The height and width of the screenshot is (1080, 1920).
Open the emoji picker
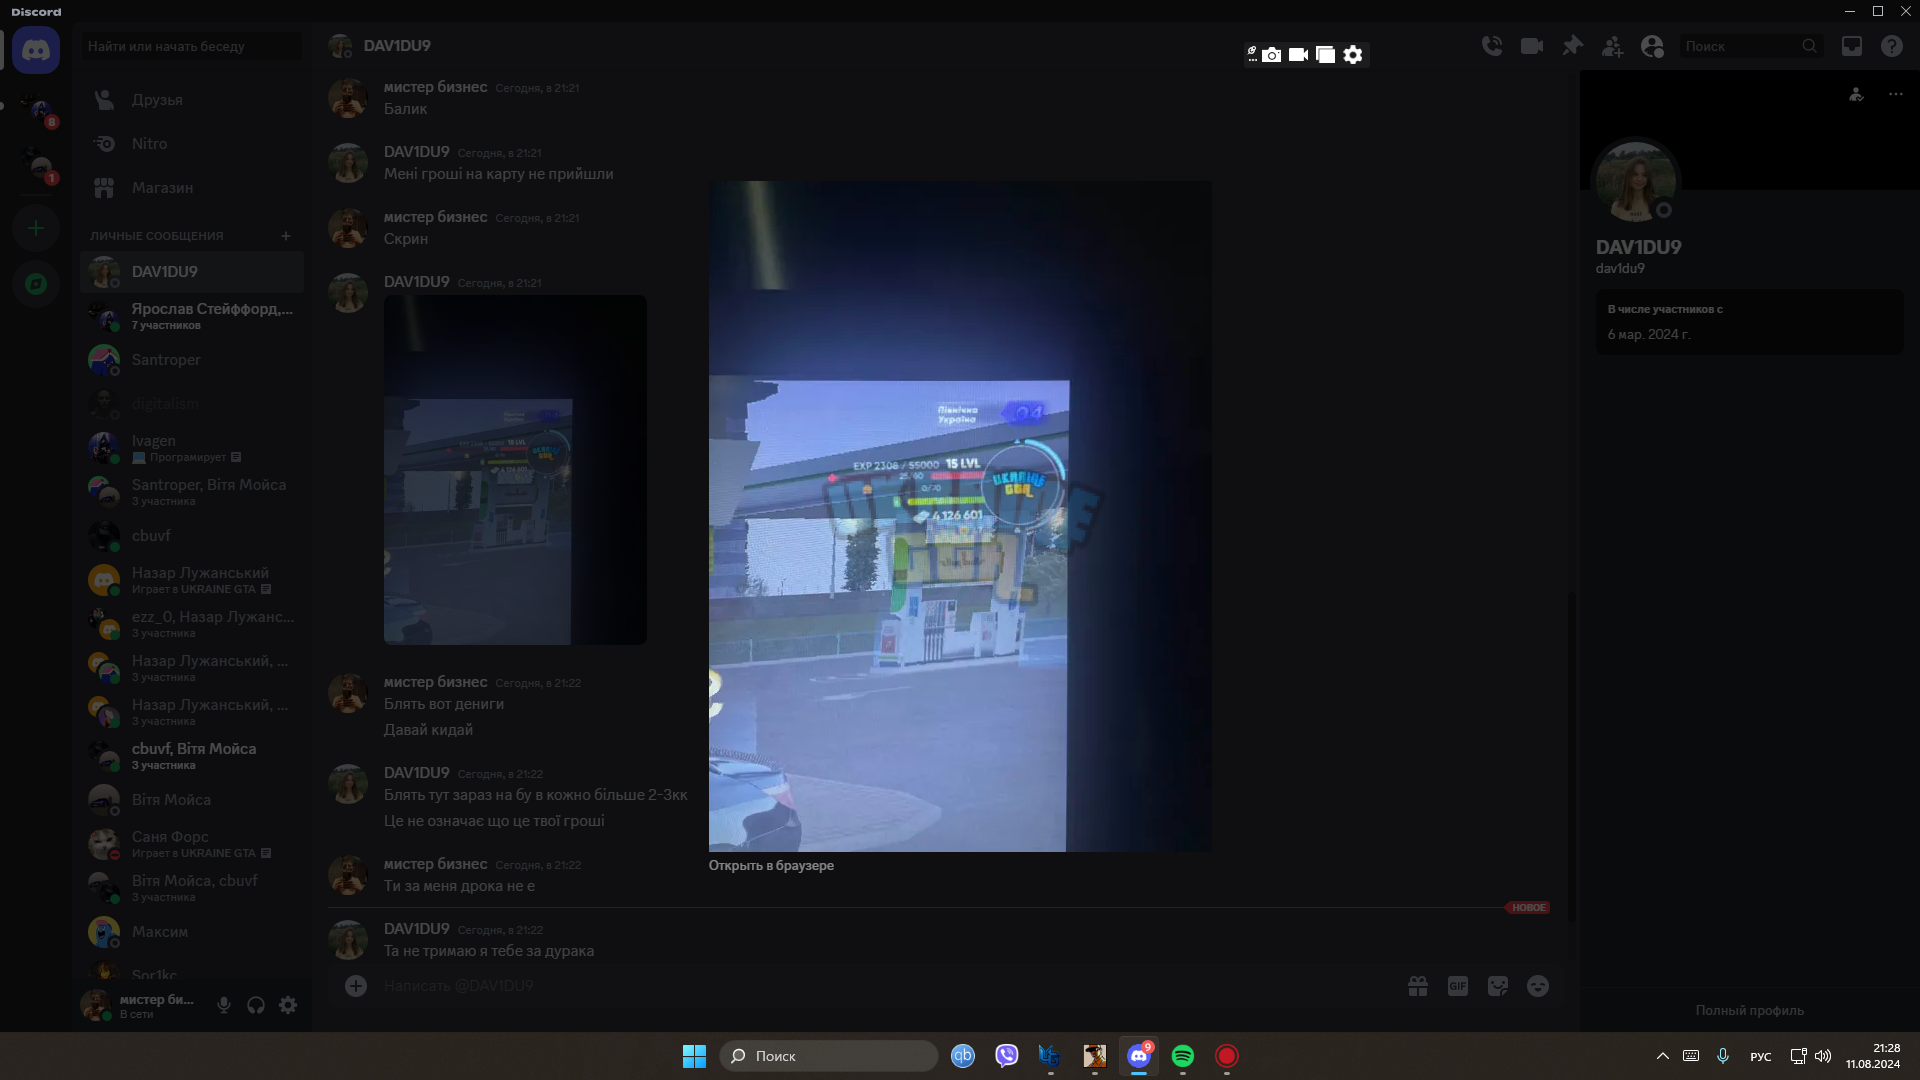coord(1538,986)
